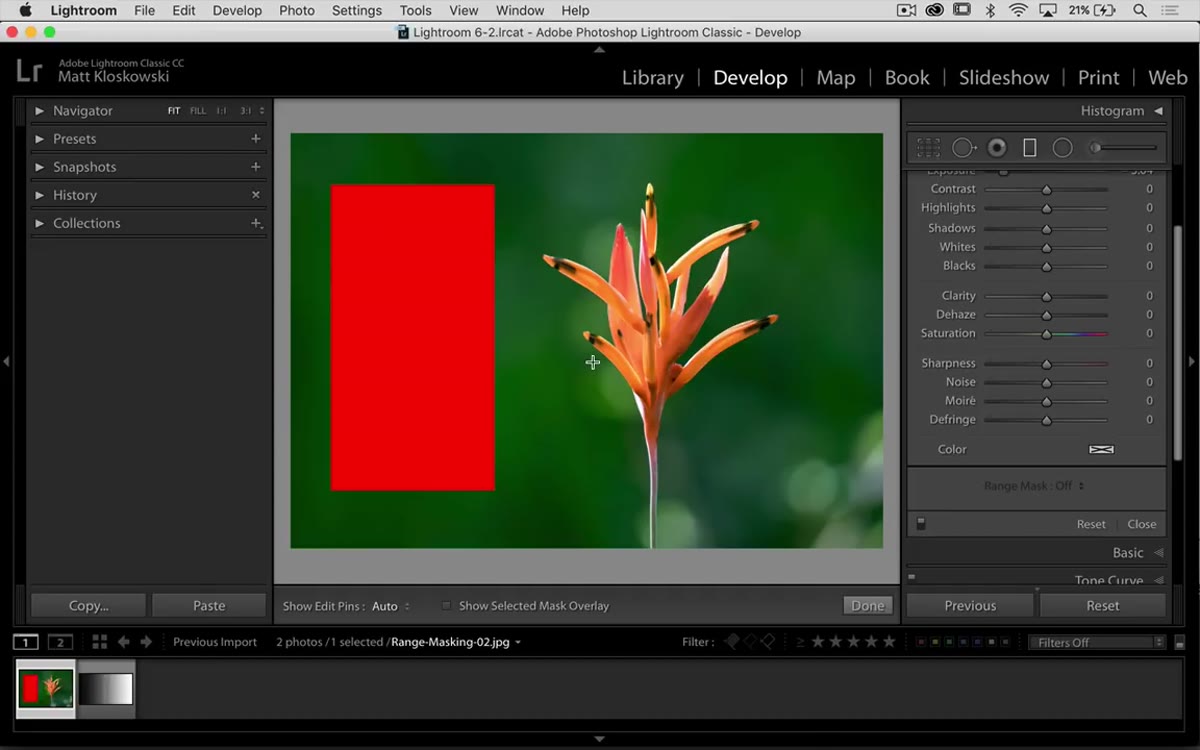Go back with filmstrip left arrow
The image size is (1200, 750).
pos(124,642)
